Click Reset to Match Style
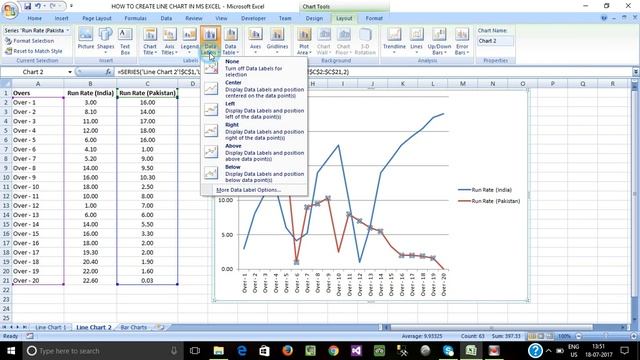 [x=33, y=51]
